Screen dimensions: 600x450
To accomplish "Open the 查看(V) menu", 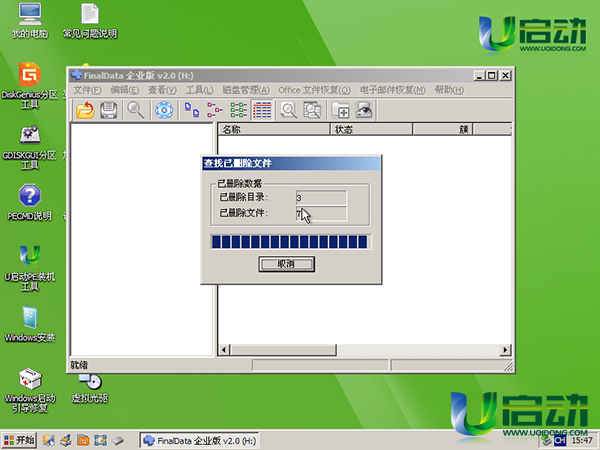I will click(162, 90).
